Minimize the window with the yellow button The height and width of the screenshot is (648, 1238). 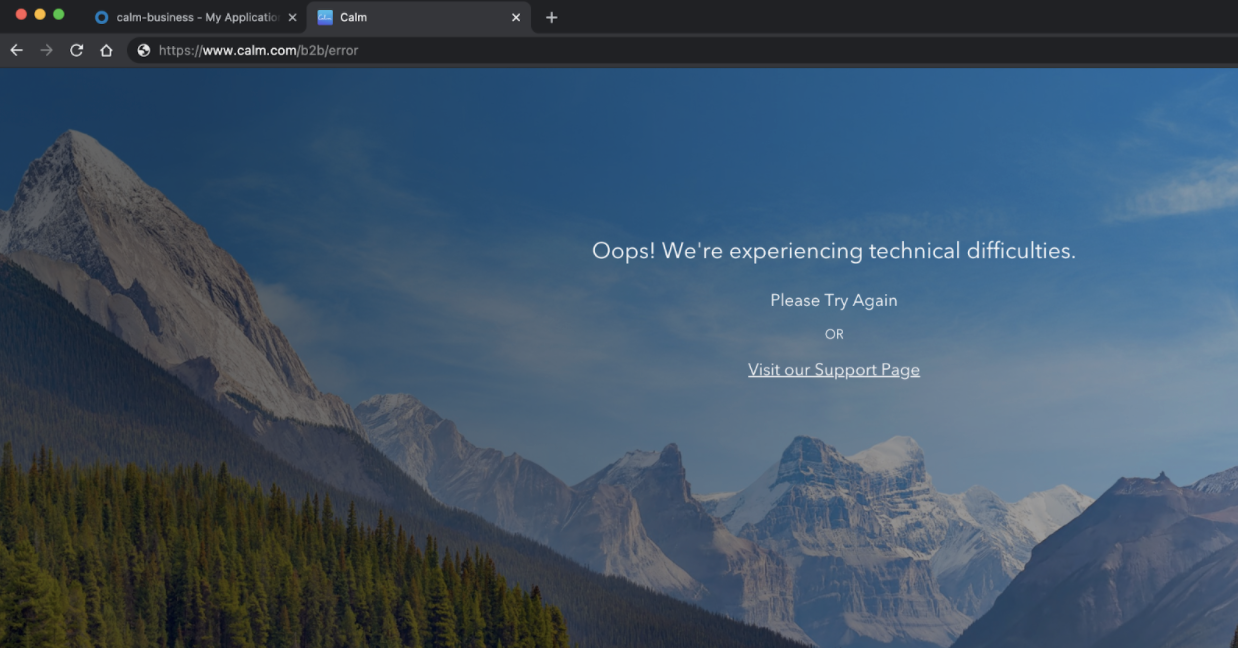(x=40, y=14)
